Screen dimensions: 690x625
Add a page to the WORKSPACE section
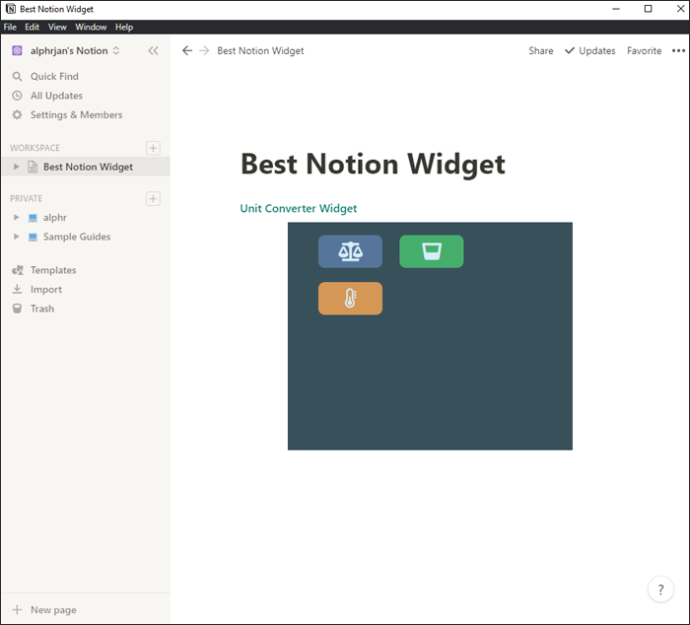153,148
